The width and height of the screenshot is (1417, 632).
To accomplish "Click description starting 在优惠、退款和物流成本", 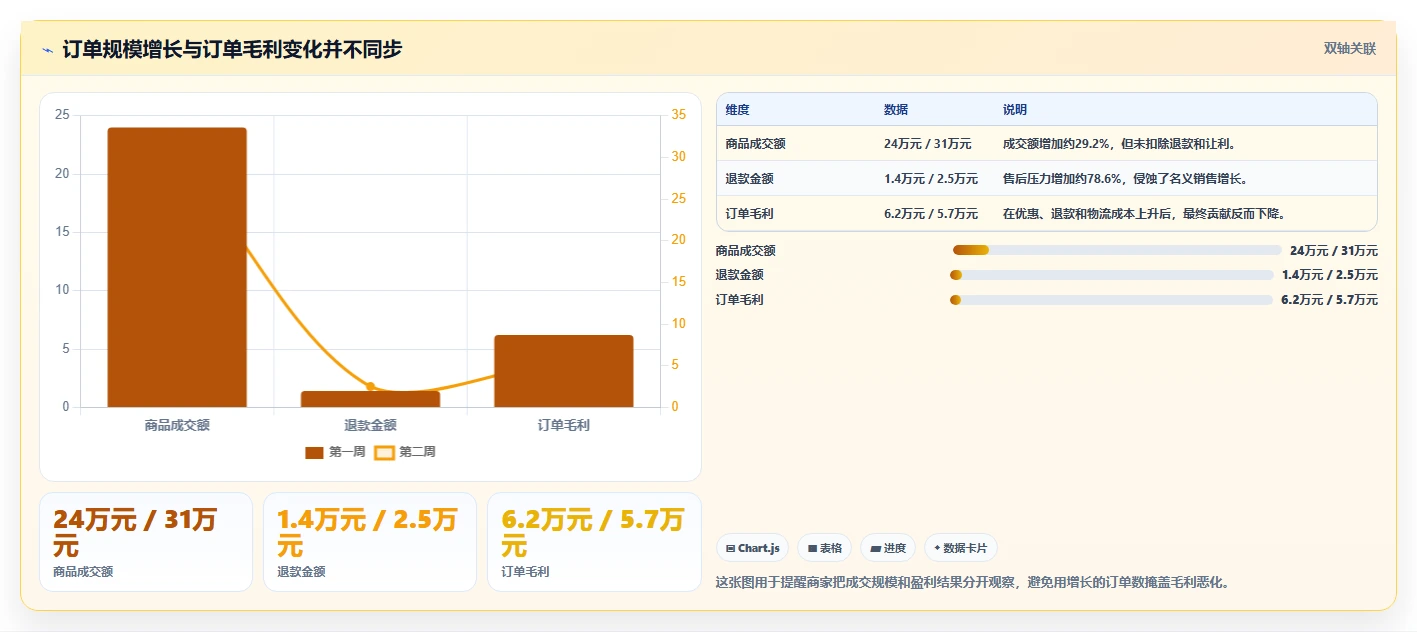I will 1144,214.
